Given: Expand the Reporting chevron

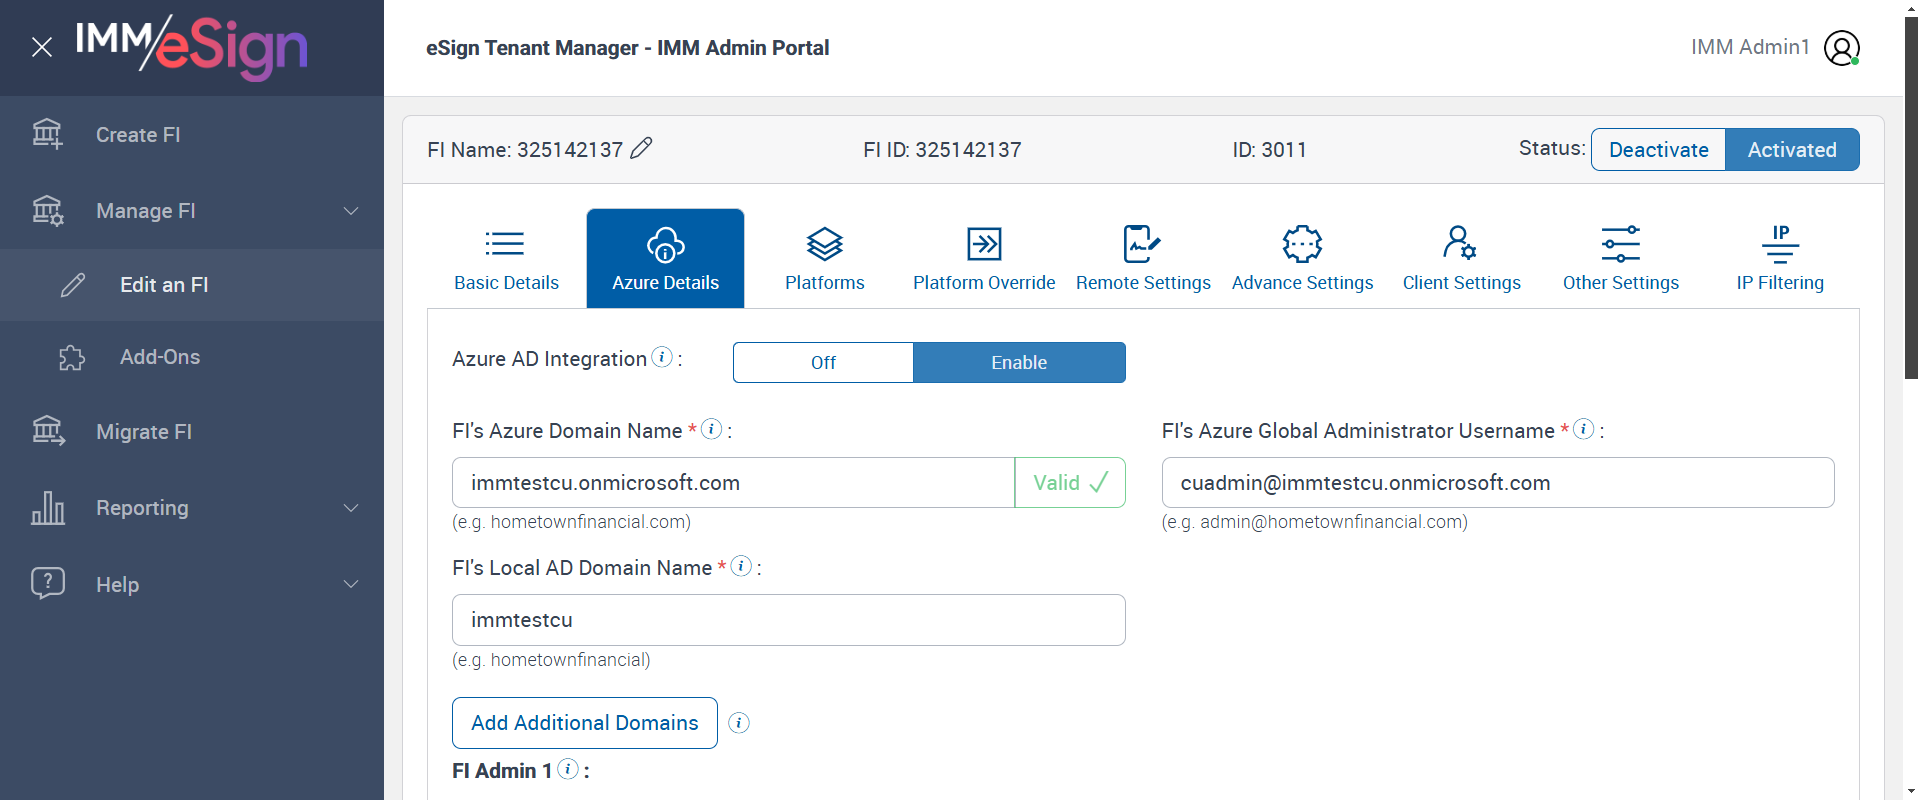Looking at the screenshot, I should [x=351, y=508].
